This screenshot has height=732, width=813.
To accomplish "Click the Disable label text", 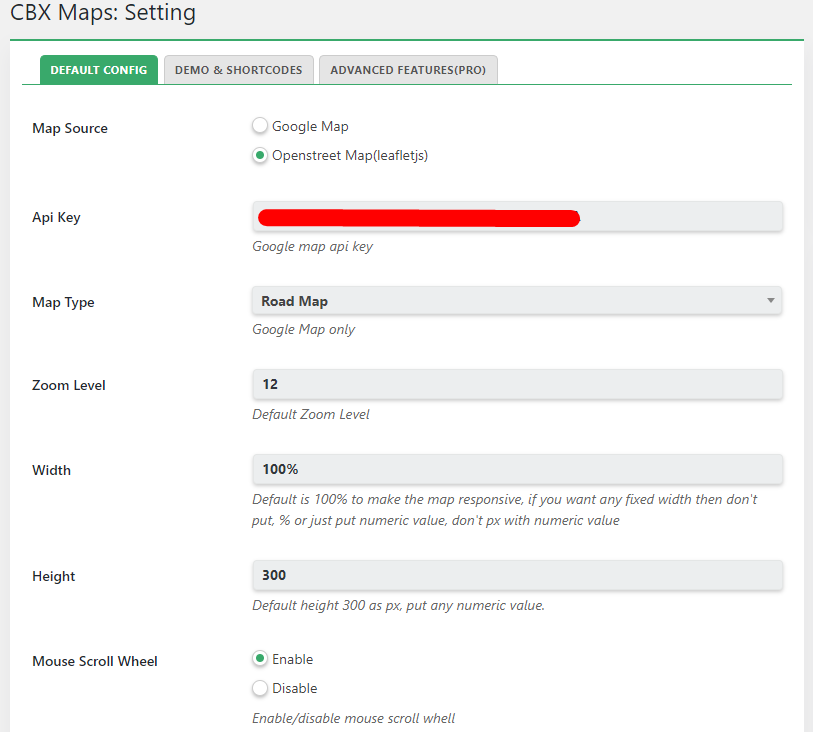I will pos(295,688).
